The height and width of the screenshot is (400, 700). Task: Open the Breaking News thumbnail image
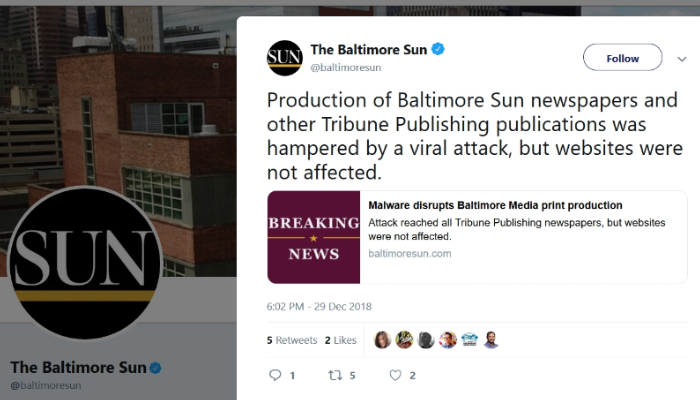(313, 237)
